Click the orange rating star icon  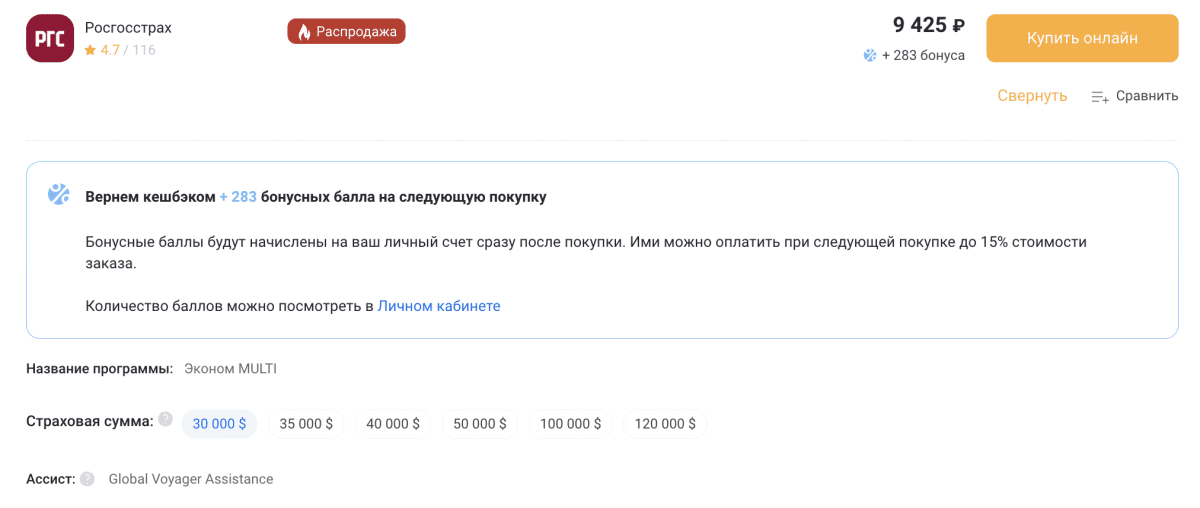pyautogui.click(x=90, y=50)
